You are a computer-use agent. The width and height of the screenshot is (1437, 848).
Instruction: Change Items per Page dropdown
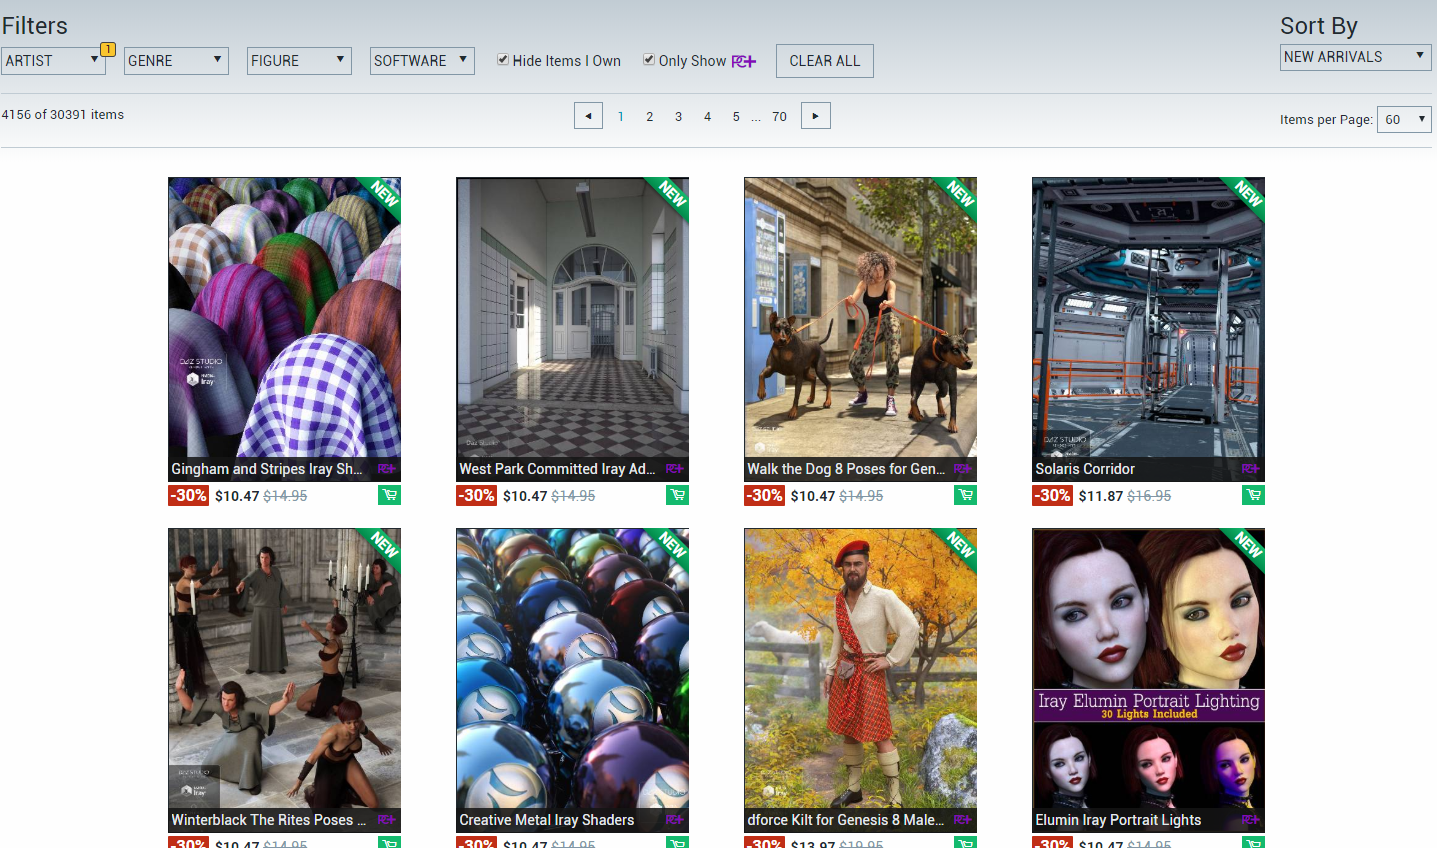1403,119
